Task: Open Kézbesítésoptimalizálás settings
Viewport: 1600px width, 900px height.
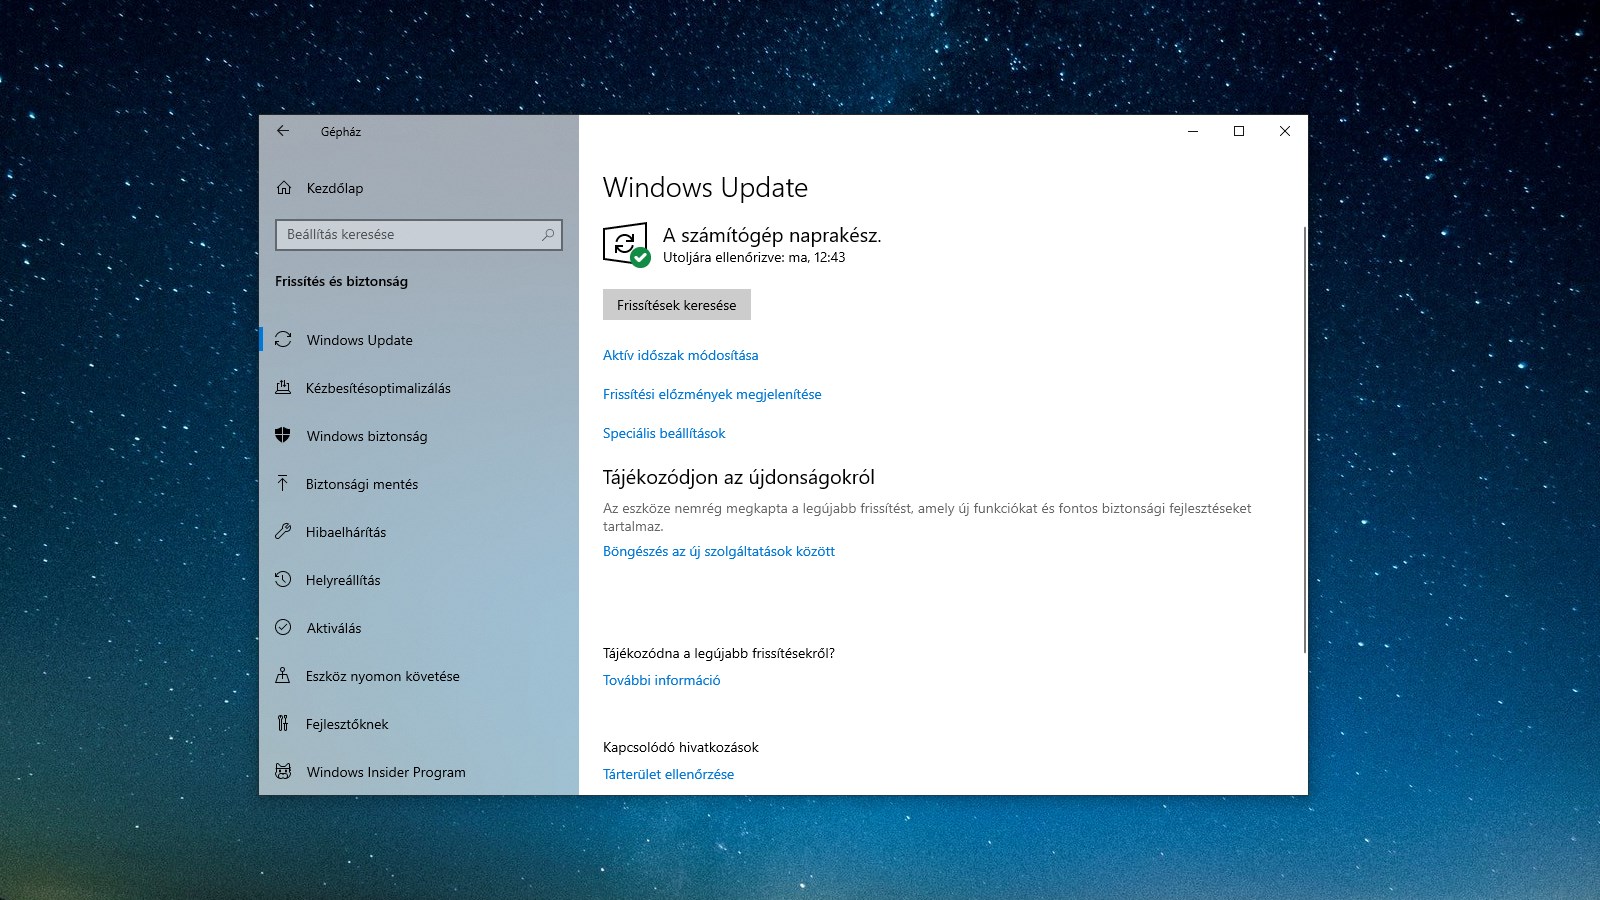Action: [419, 388]
